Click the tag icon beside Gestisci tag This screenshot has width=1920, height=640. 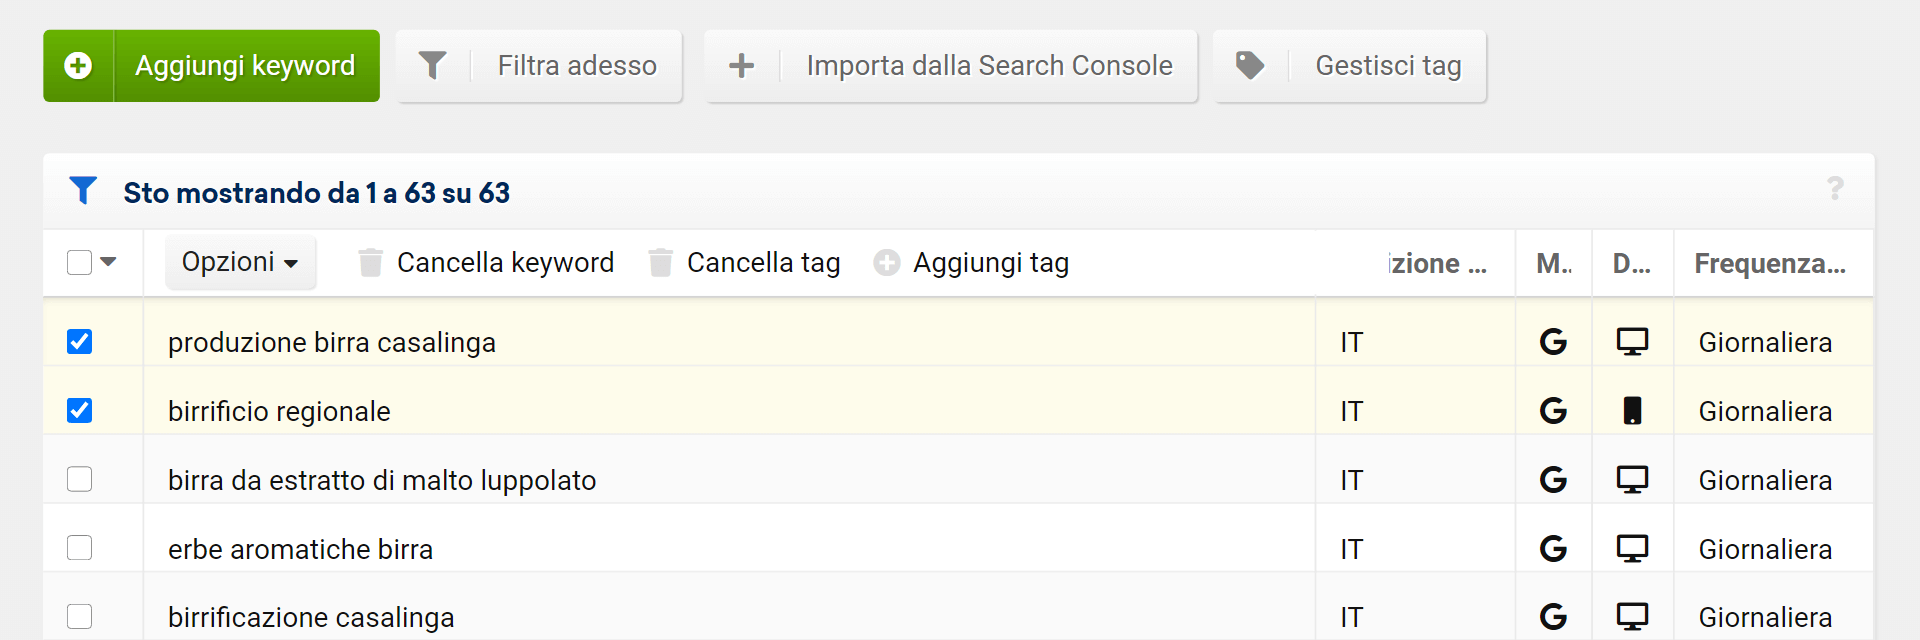(1249, 66)
